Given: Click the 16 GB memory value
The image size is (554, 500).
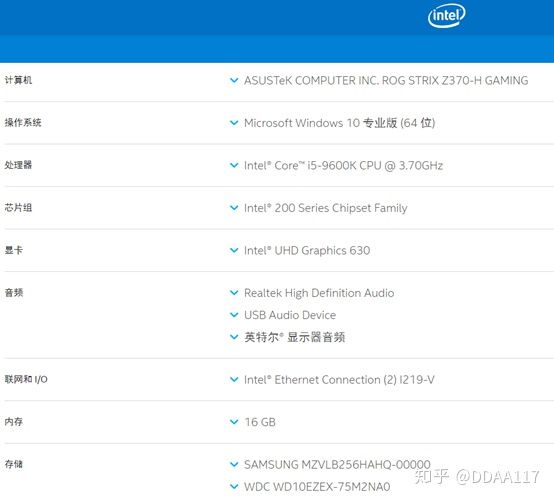Looking at the screenshot, I should pos(260,422).
